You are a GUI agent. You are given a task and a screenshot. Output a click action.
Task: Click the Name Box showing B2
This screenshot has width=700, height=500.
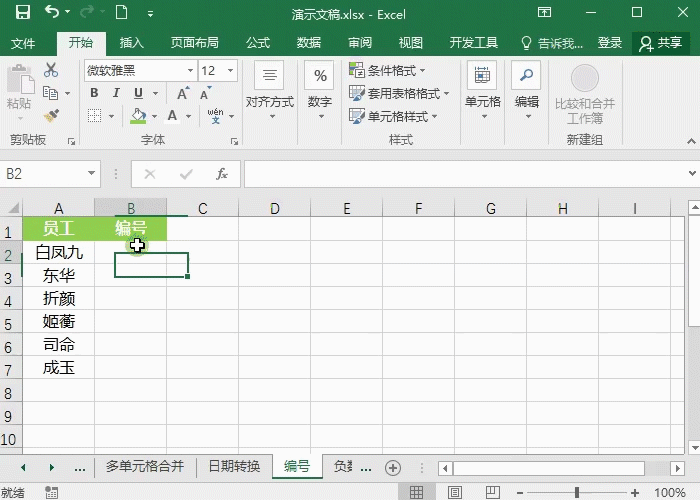point(43,174)
